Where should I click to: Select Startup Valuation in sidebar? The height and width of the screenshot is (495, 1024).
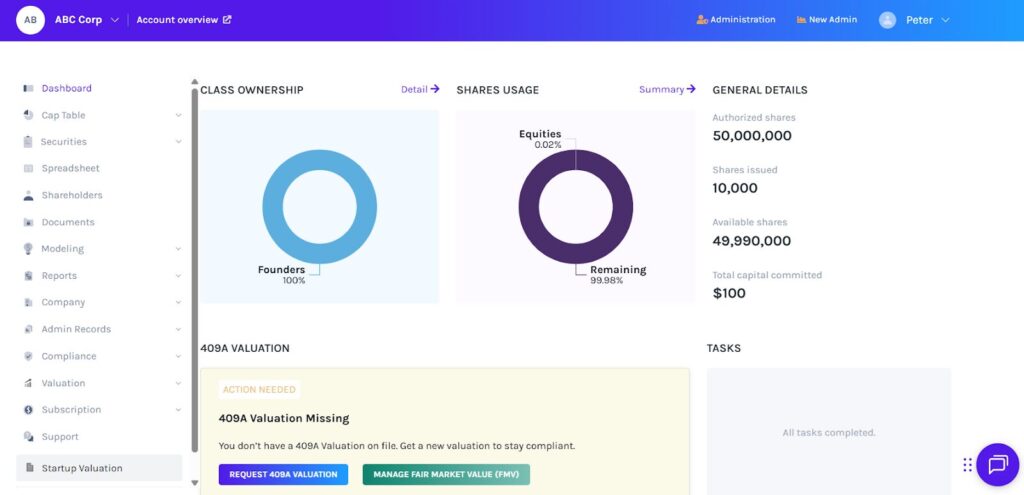pos(82,468)
